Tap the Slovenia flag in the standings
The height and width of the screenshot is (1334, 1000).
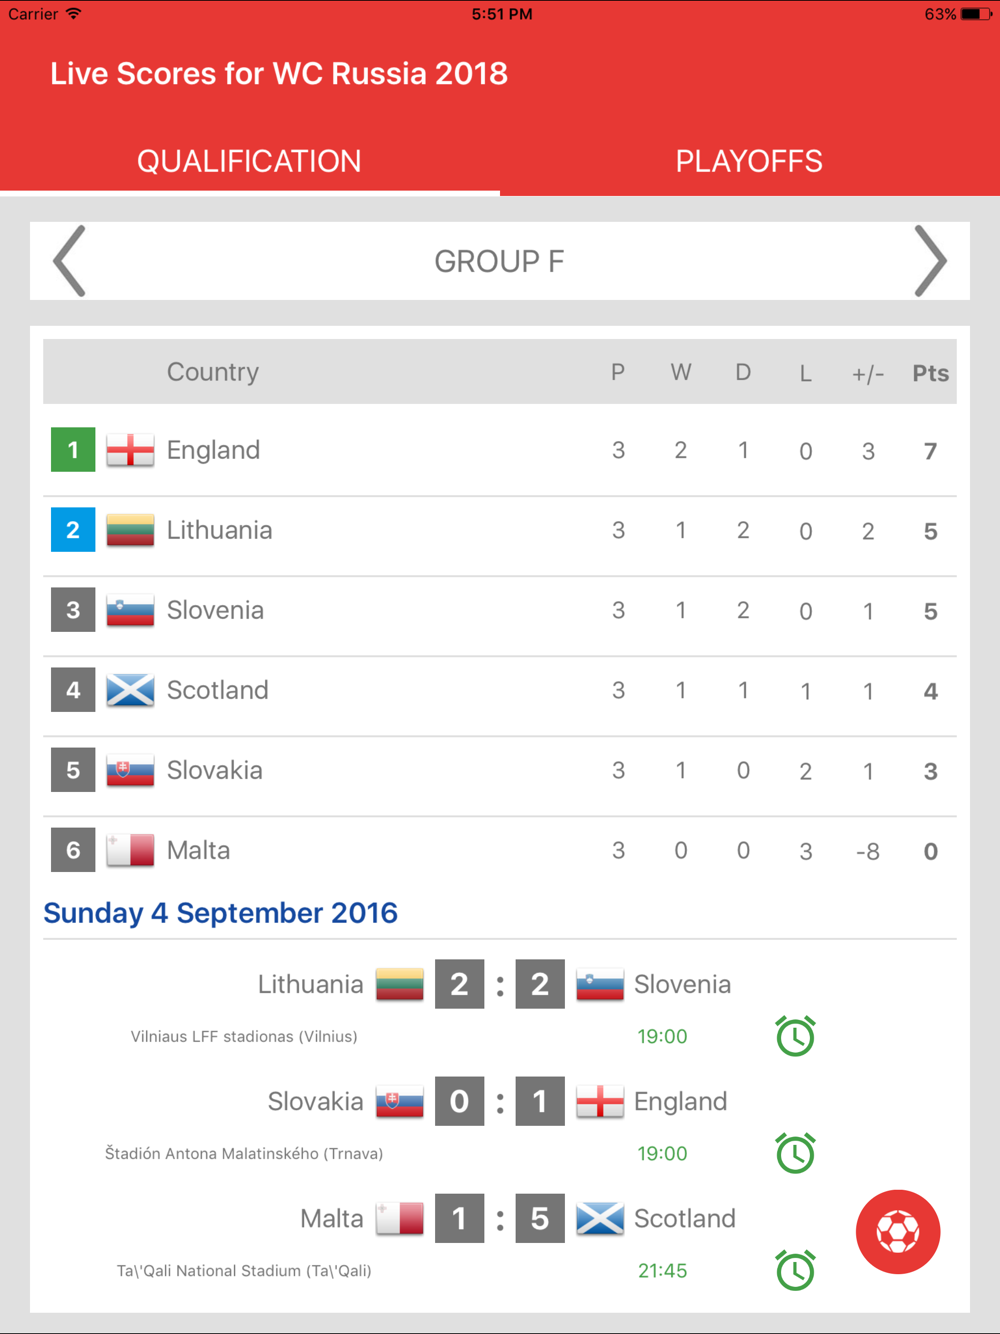click(130, 610)
